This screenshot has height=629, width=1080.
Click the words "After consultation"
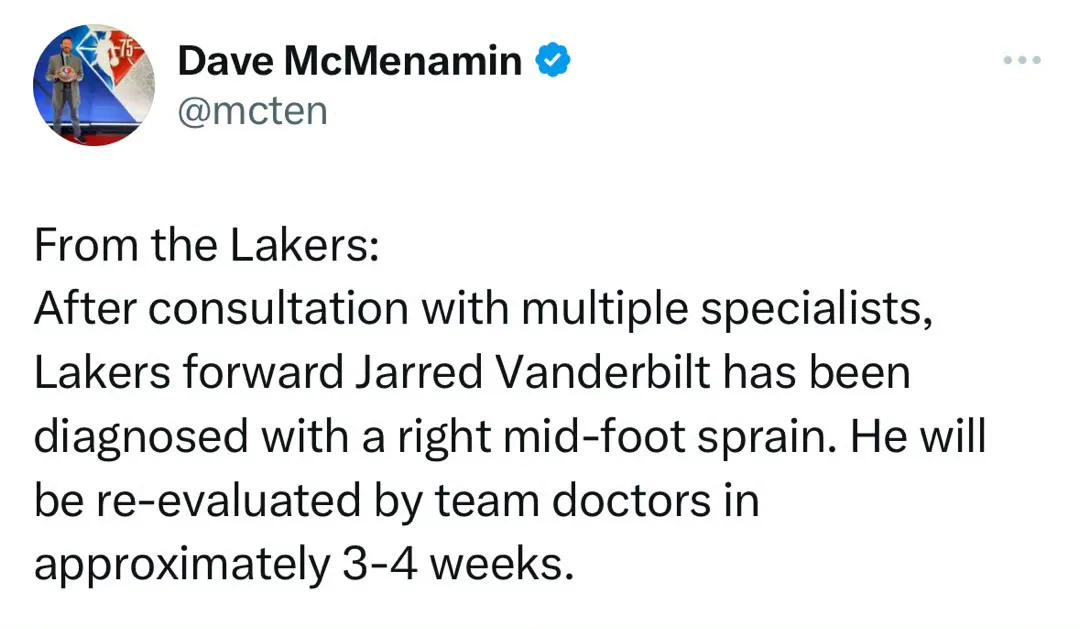pyautogui.click(x=221, y=309)
